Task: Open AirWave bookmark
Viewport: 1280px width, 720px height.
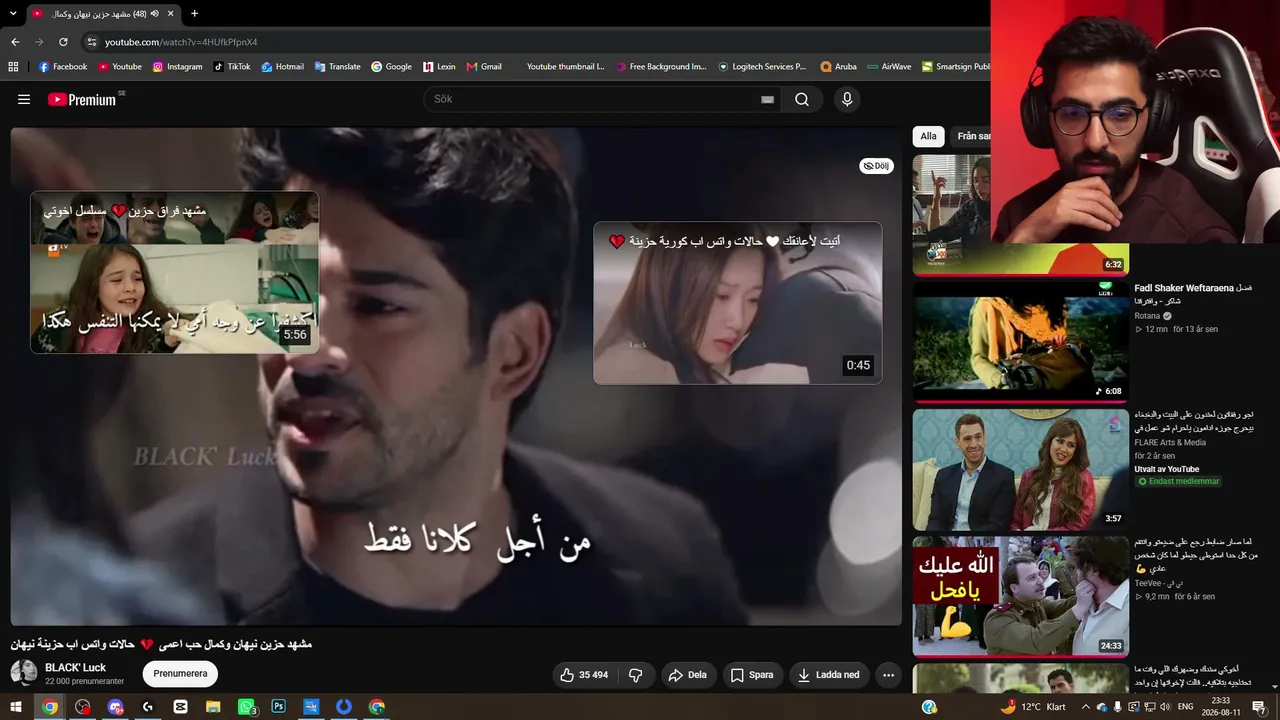Action: click(889, 67)
